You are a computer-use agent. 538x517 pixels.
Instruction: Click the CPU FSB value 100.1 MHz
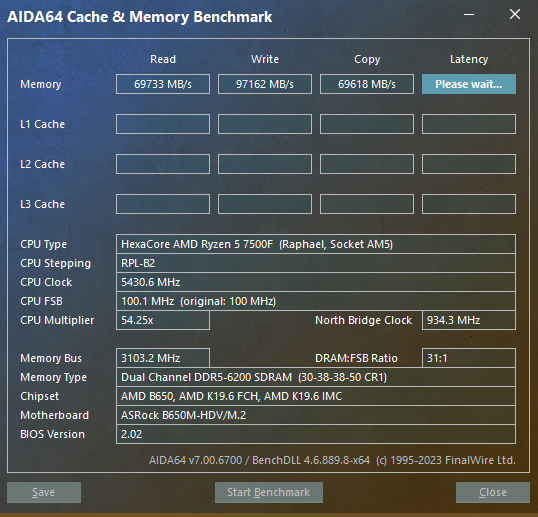pyautogui.click(x=316, y=301)
